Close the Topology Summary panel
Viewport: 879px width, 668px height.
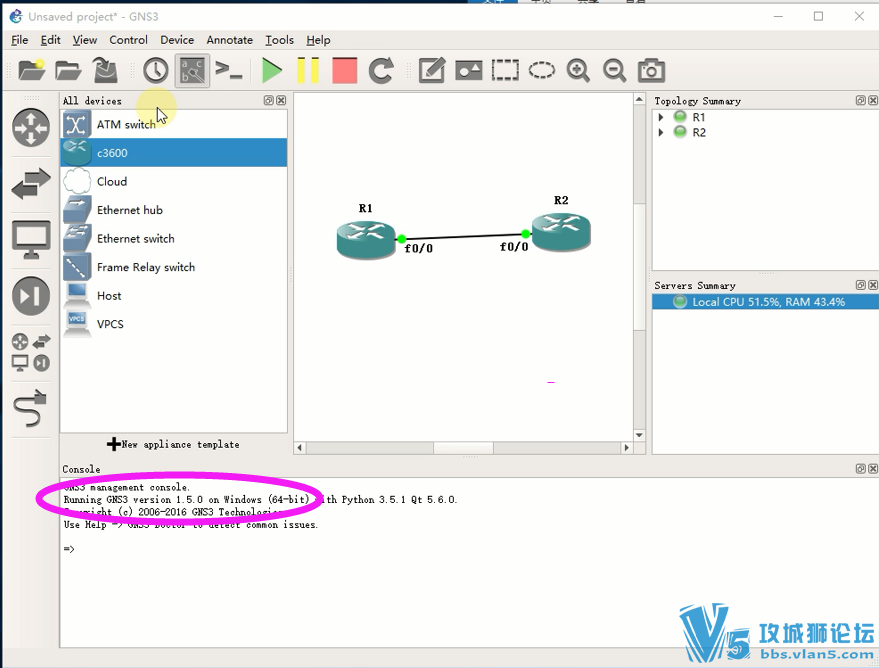[x=873, y=100]
